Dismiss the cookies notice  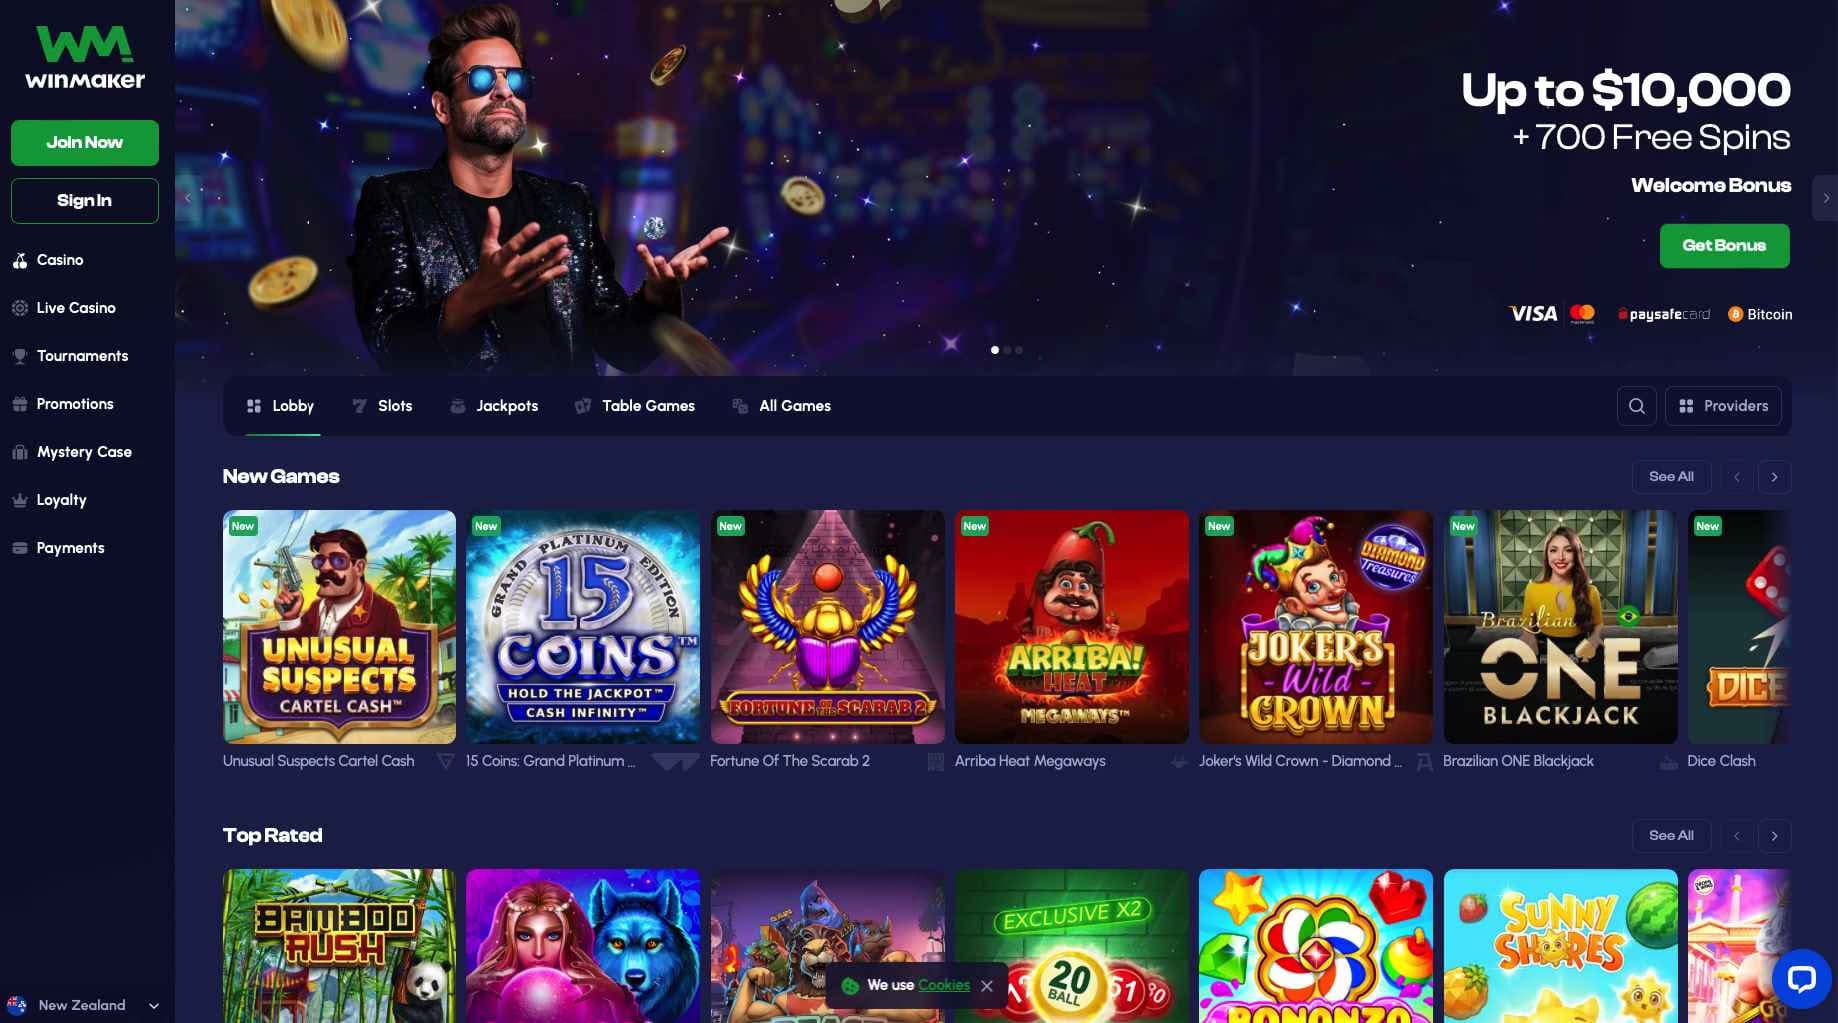coord(987,986)
